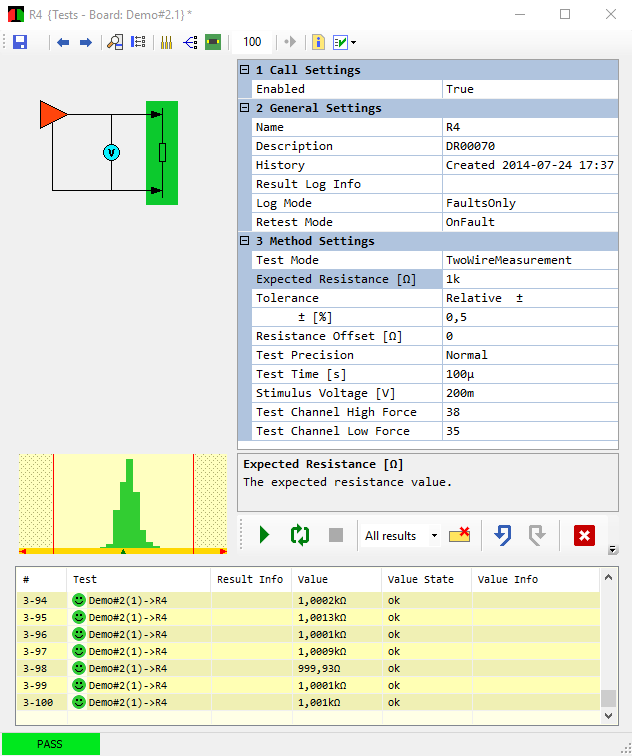This screenshot has height=756, width=632.
Task: Select Test Mode TwoWireMeasurement value
Action: pos(530,260)
